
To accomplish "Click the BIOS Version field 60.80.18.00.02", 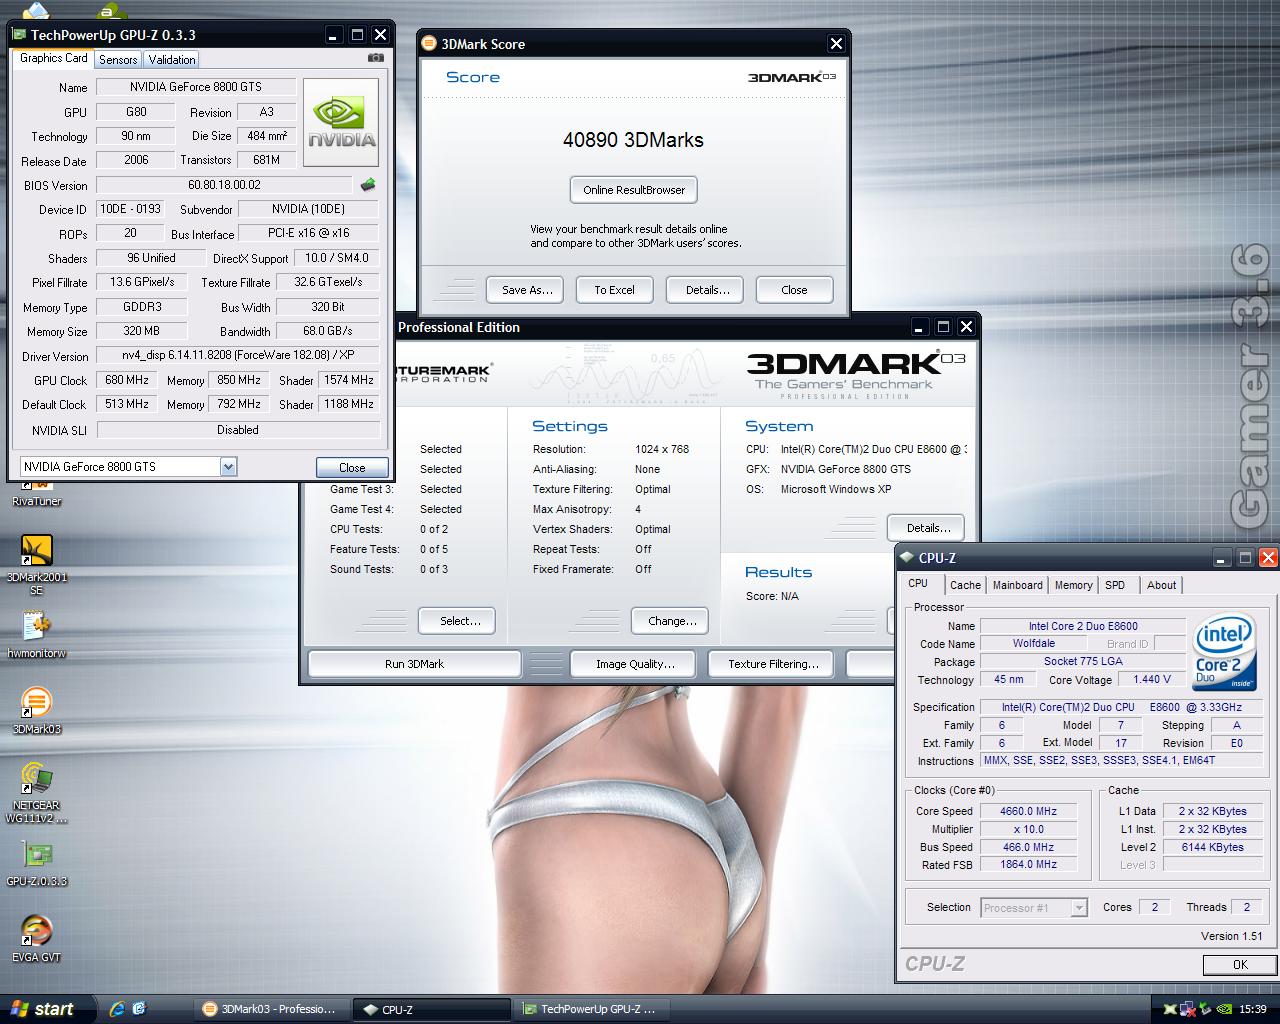I will (x=224, y=185).
